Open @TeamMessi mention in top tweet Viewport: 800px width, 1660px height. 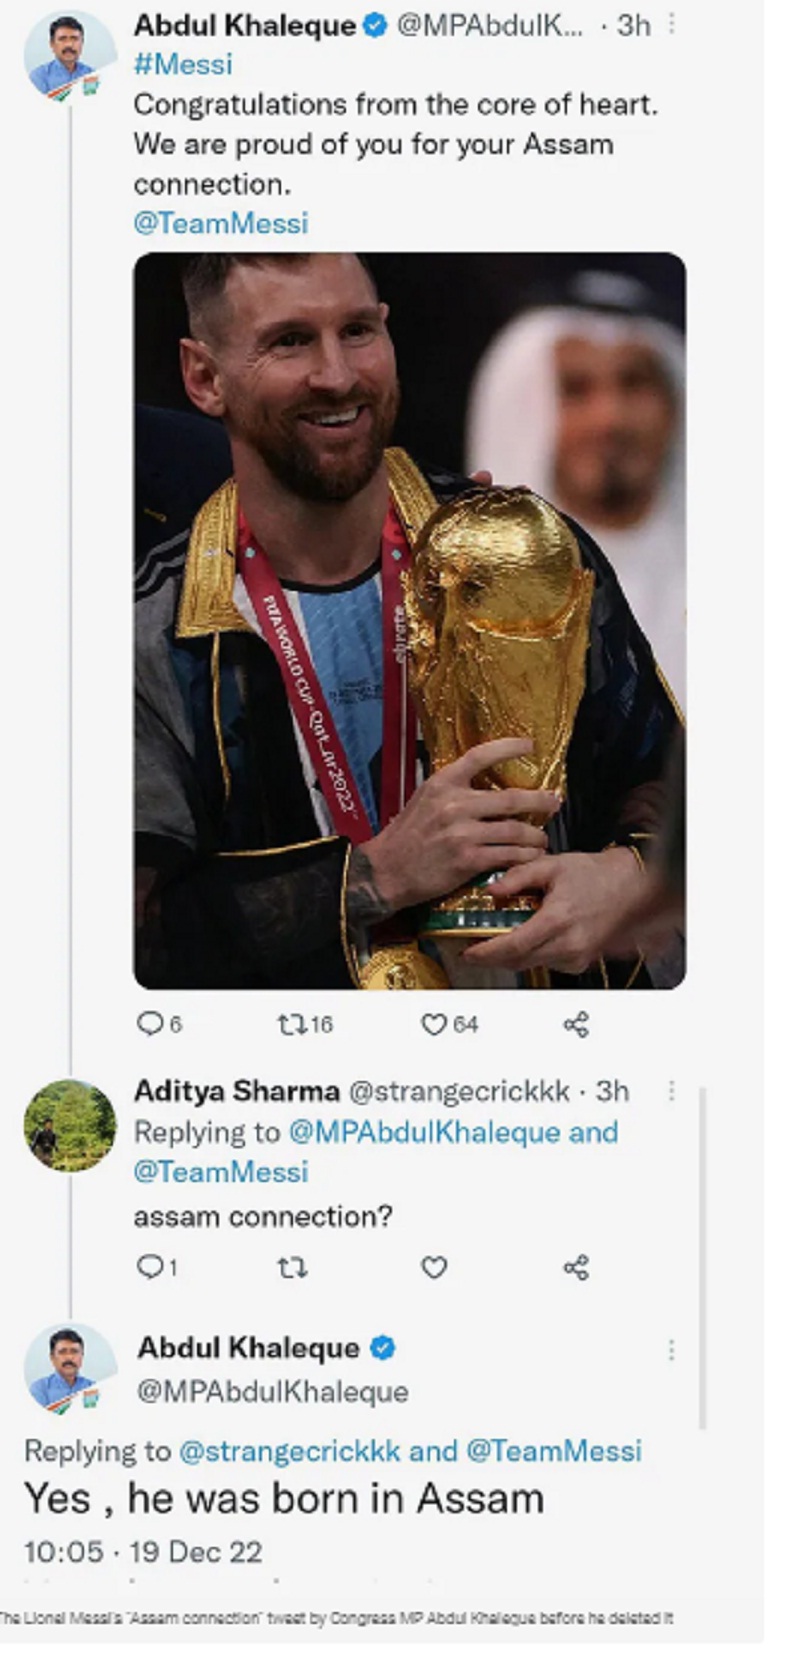tap(221, 223)
